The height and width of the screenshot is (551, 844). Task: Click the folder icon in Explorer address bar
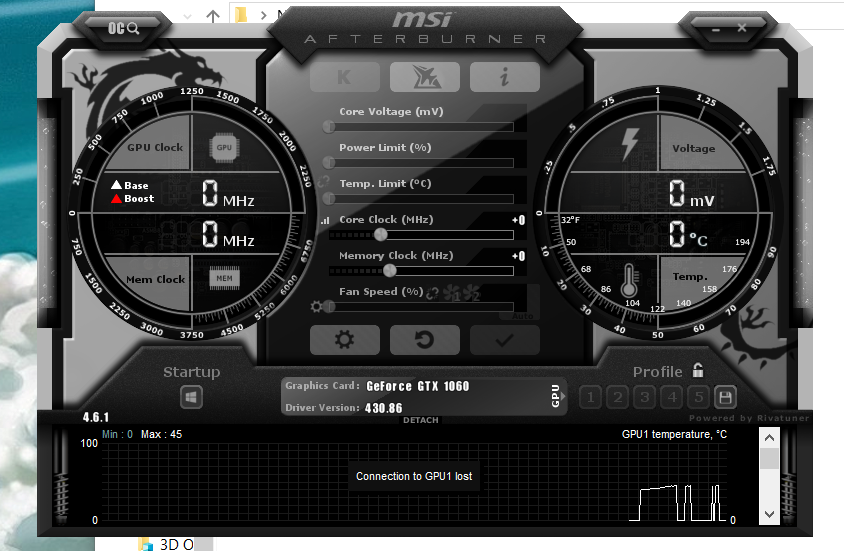coord(241,15)
